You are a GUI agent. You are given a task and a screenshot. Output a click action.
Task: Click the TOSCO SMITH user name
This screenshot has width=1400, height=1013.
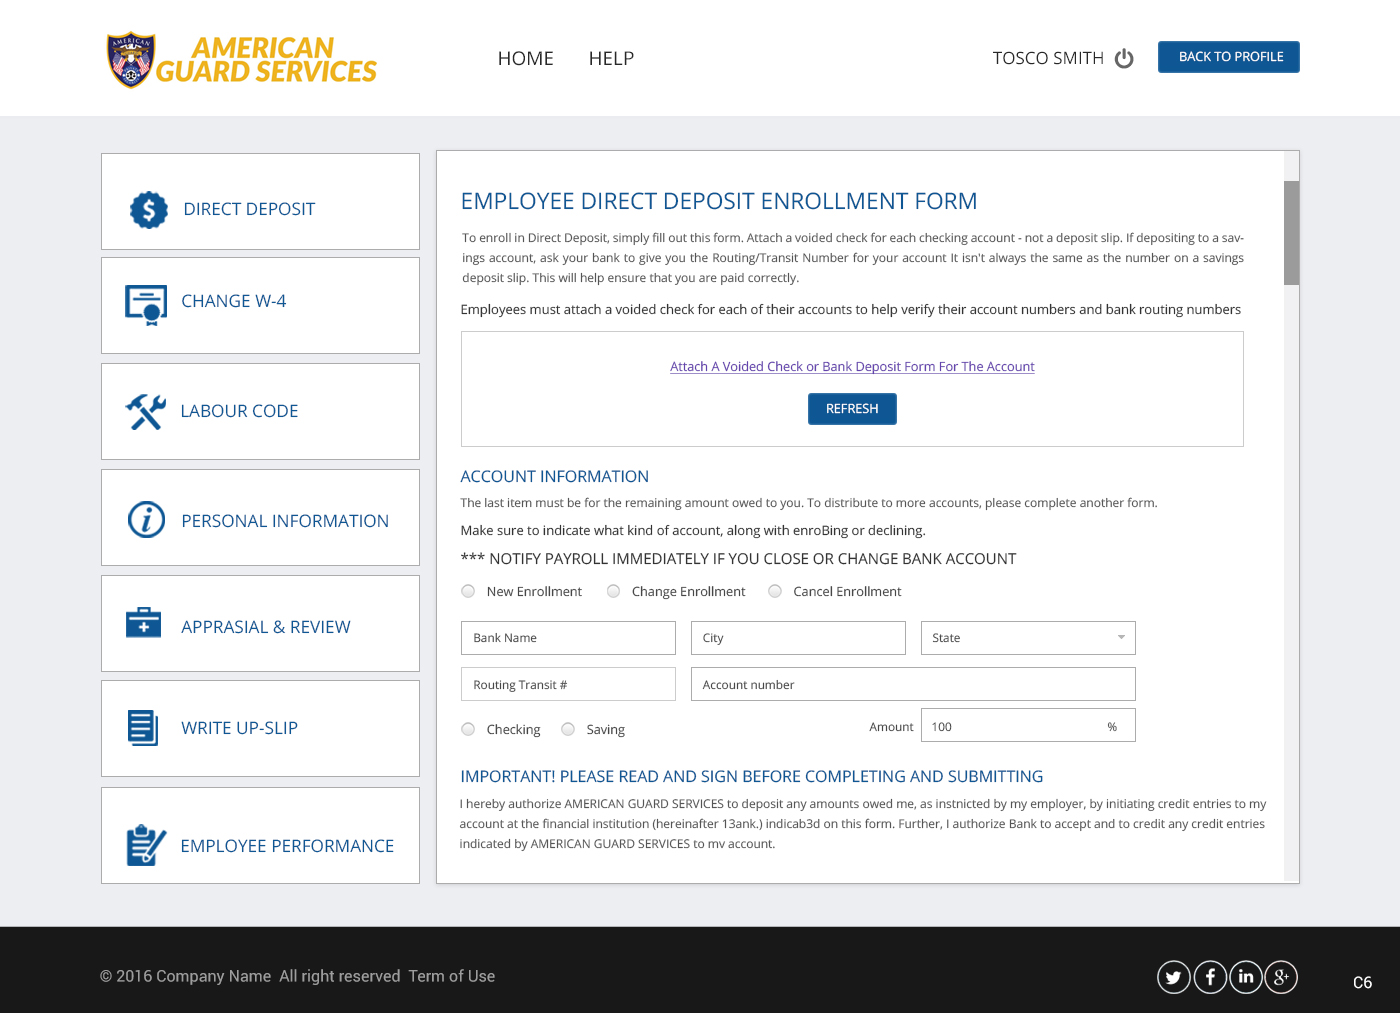point(1048,58)
